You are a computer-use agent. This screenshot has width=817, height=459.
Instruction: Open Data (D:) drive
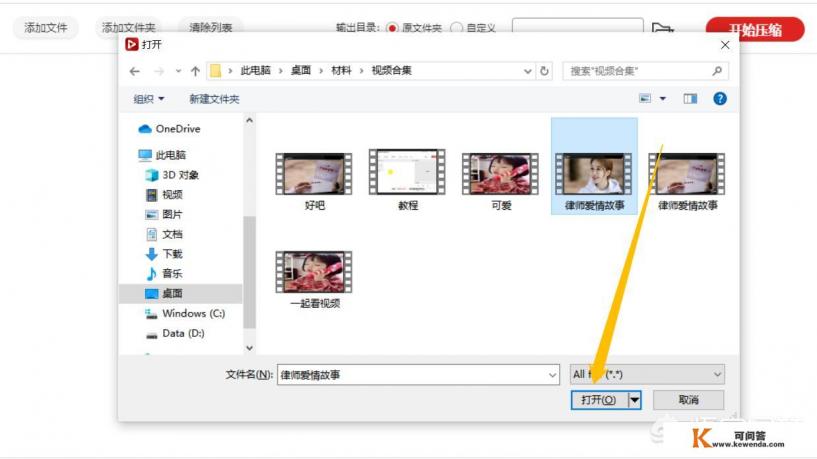point(175,333)
